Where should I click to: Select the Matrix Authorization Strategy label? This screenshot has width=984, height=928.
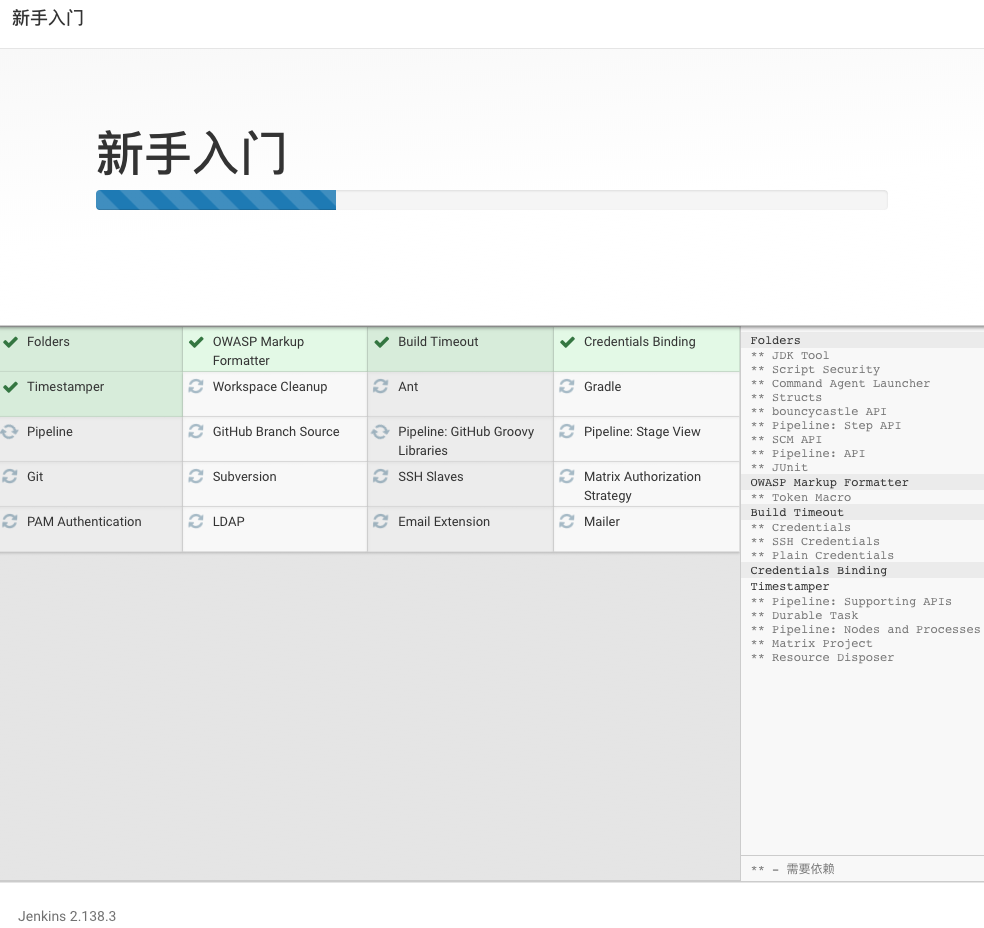tap(642, 486)
